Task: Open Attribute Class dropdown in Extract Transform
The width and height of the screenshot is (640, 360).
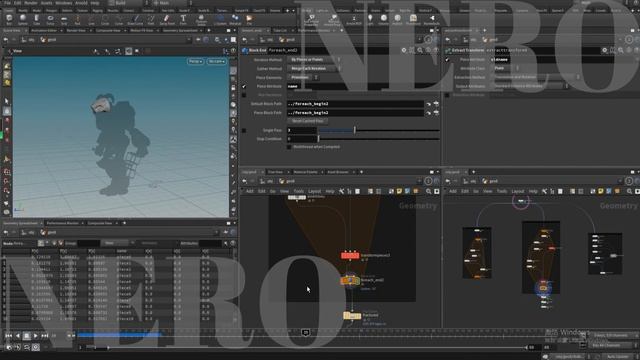Action: (x=506, y=69)
